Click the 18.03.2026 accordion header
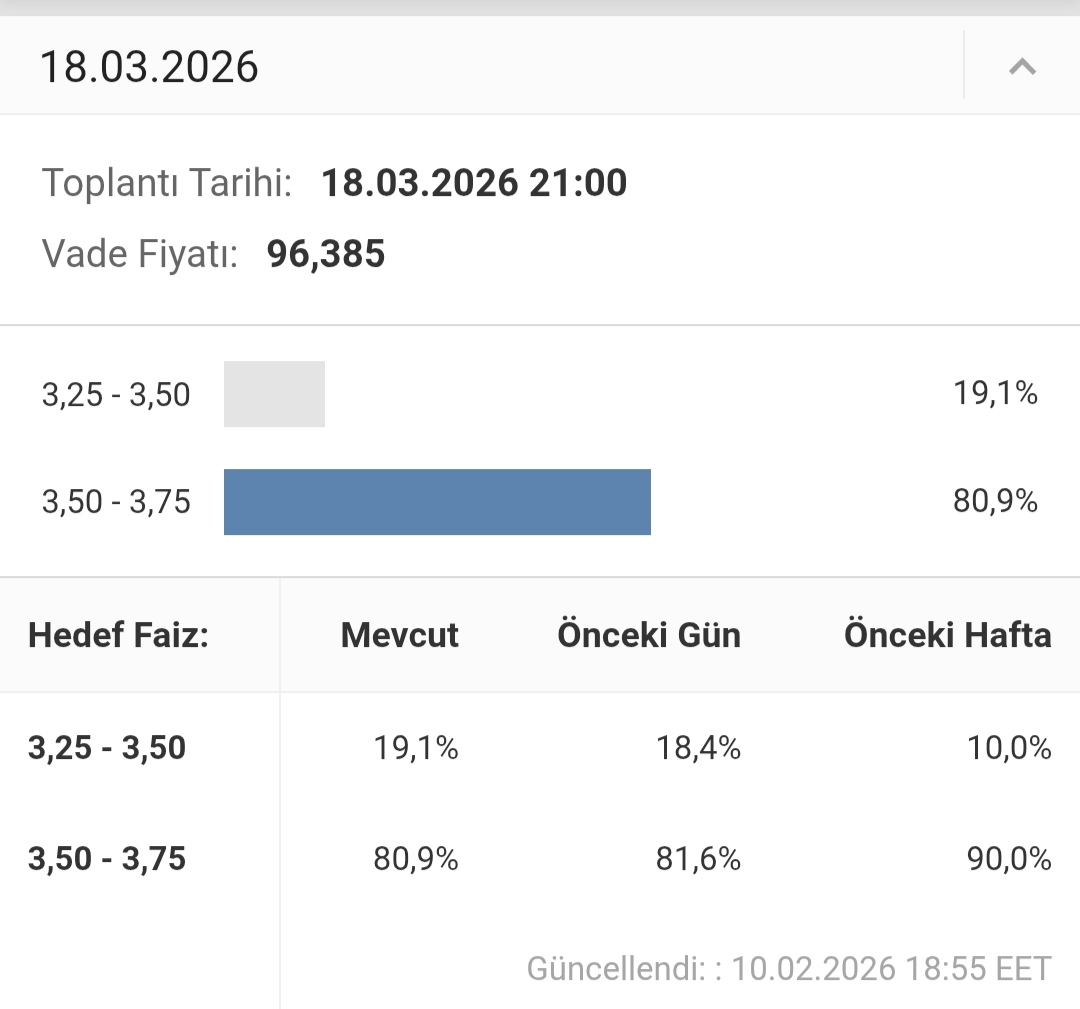Viewport: 1080px width, 1009px height. click(x=150, y=67)
